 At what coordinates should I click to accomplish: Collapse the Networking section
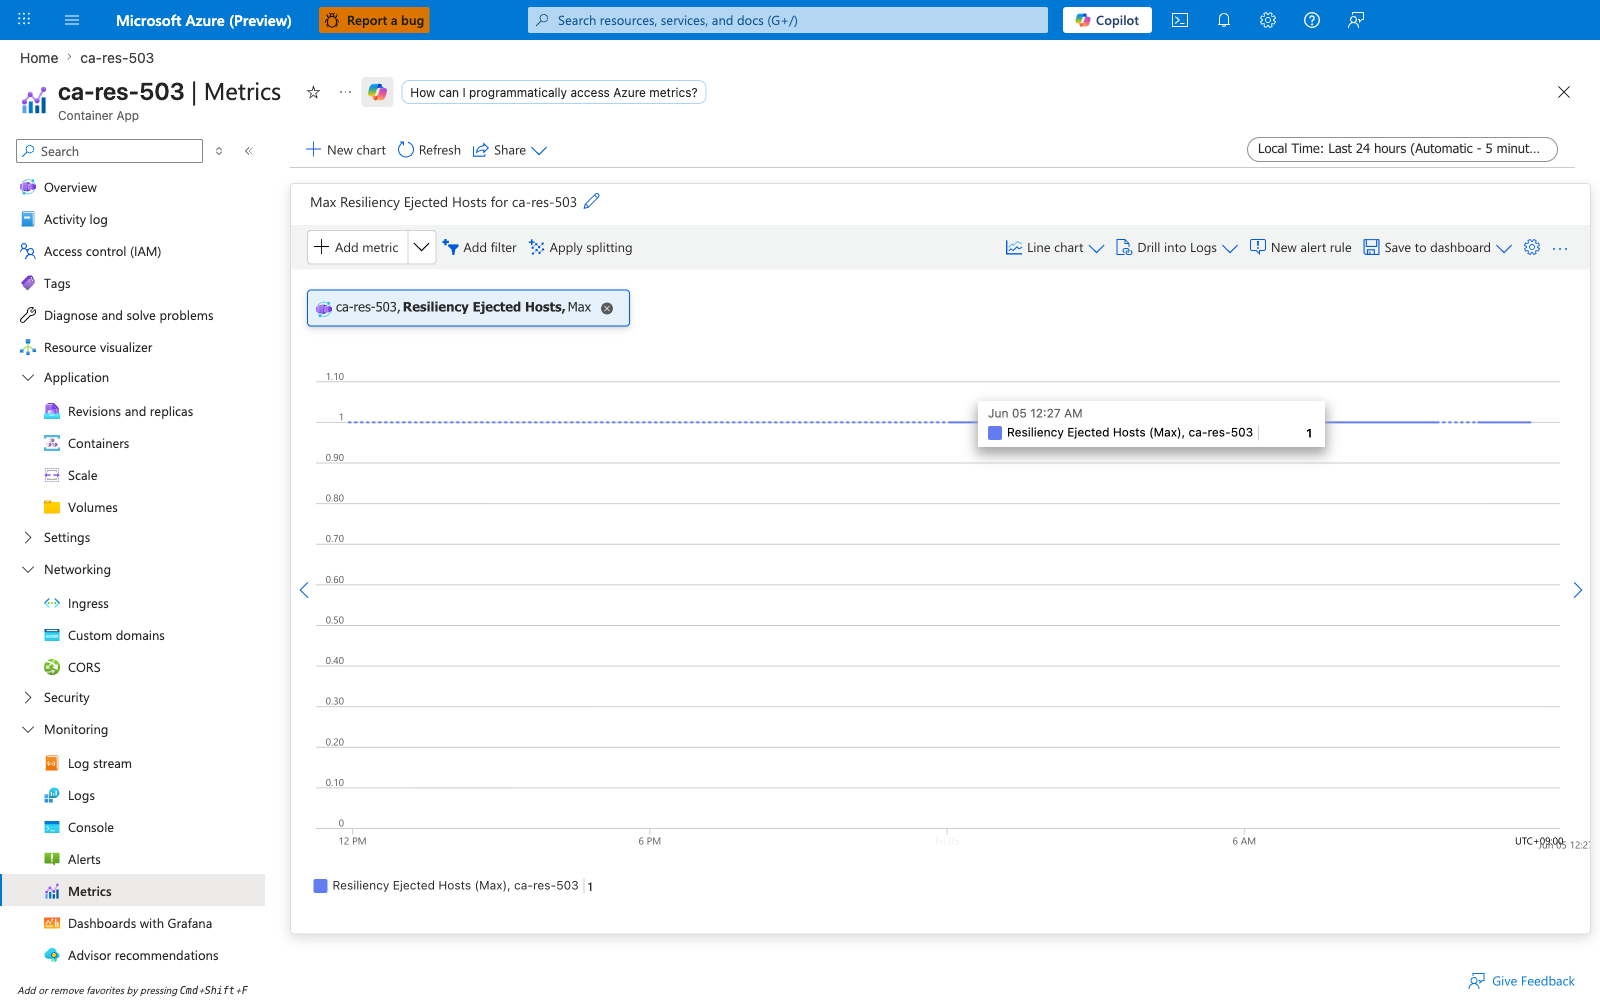pyautogui.click(x=28, y=569)
